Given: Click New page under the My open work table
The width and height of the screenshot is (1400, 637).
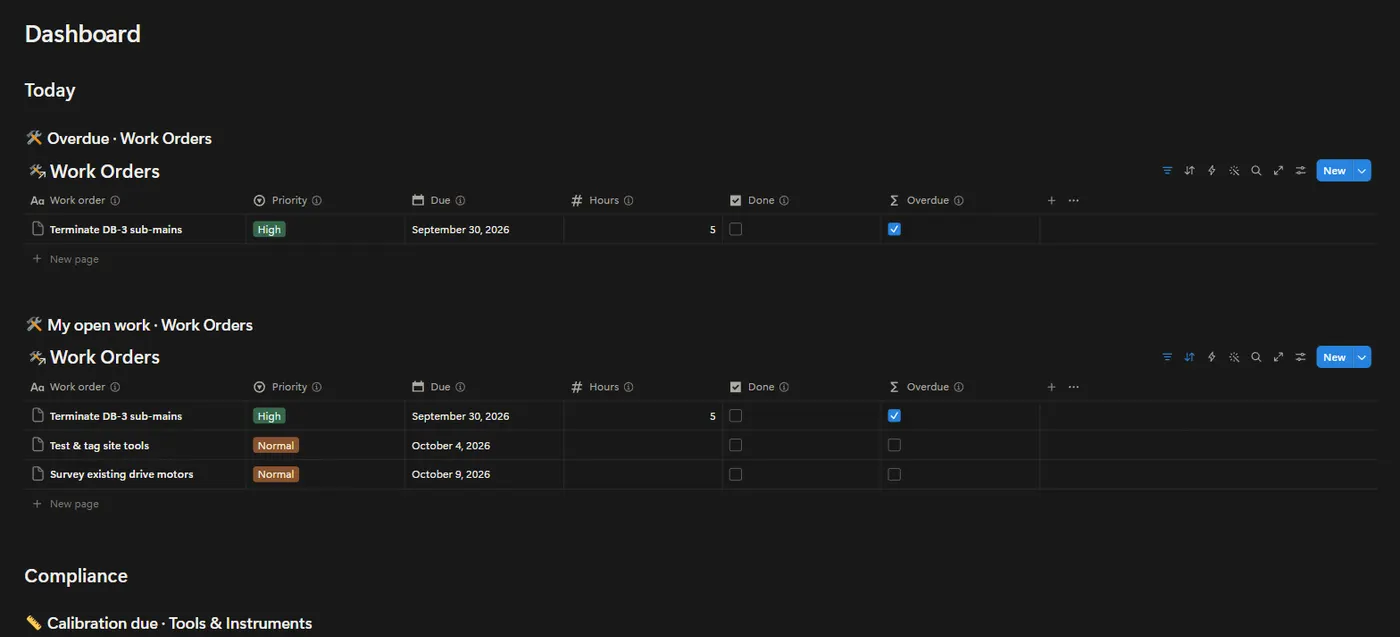Looking at the screenshot, I should pos(65,504).
